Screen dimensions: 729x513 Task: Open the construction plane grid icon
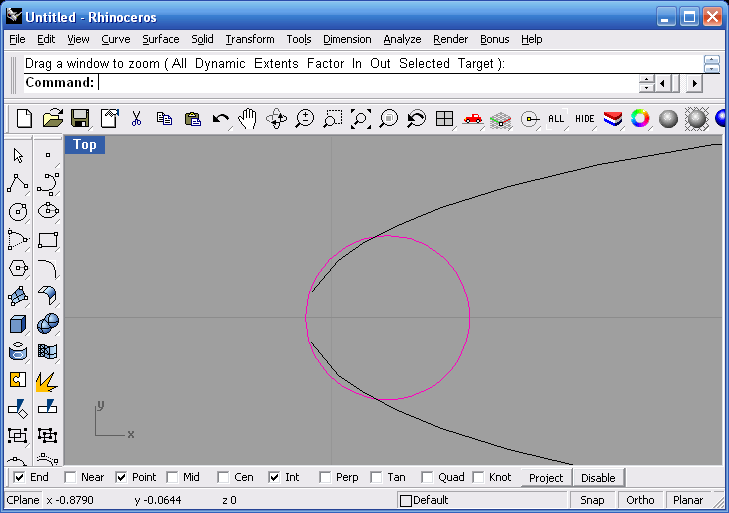500,120
